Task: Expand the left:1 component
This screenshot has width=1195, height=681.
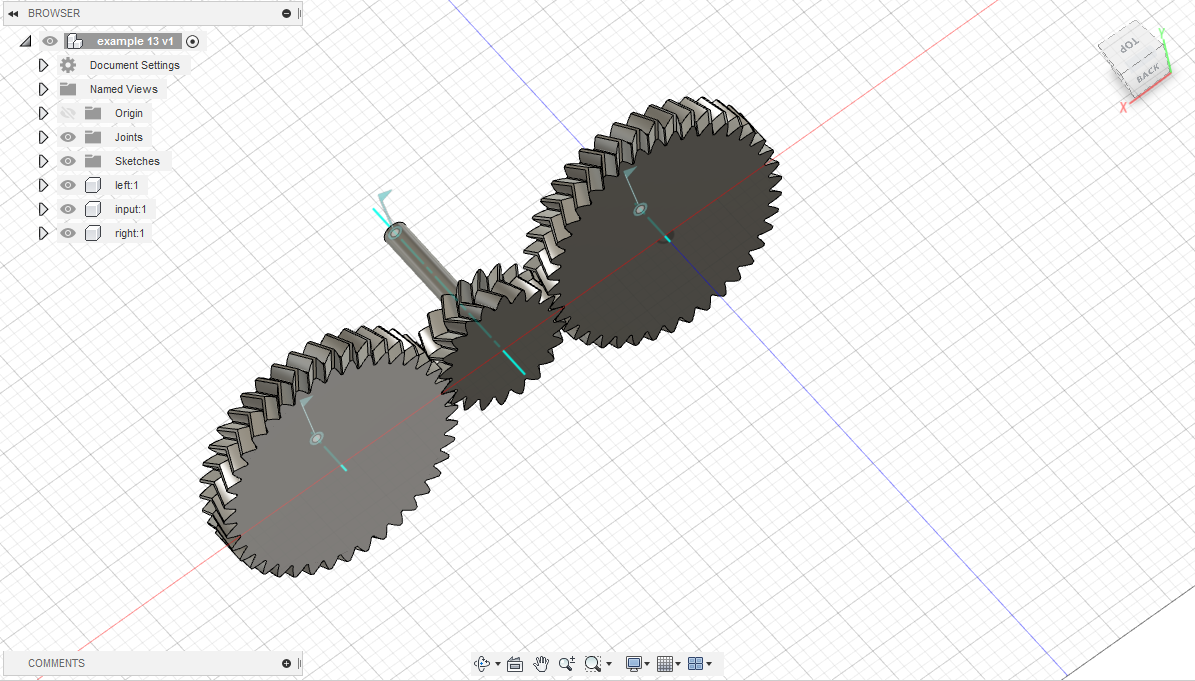Action: pyautogui.click(x=43, y=185)
